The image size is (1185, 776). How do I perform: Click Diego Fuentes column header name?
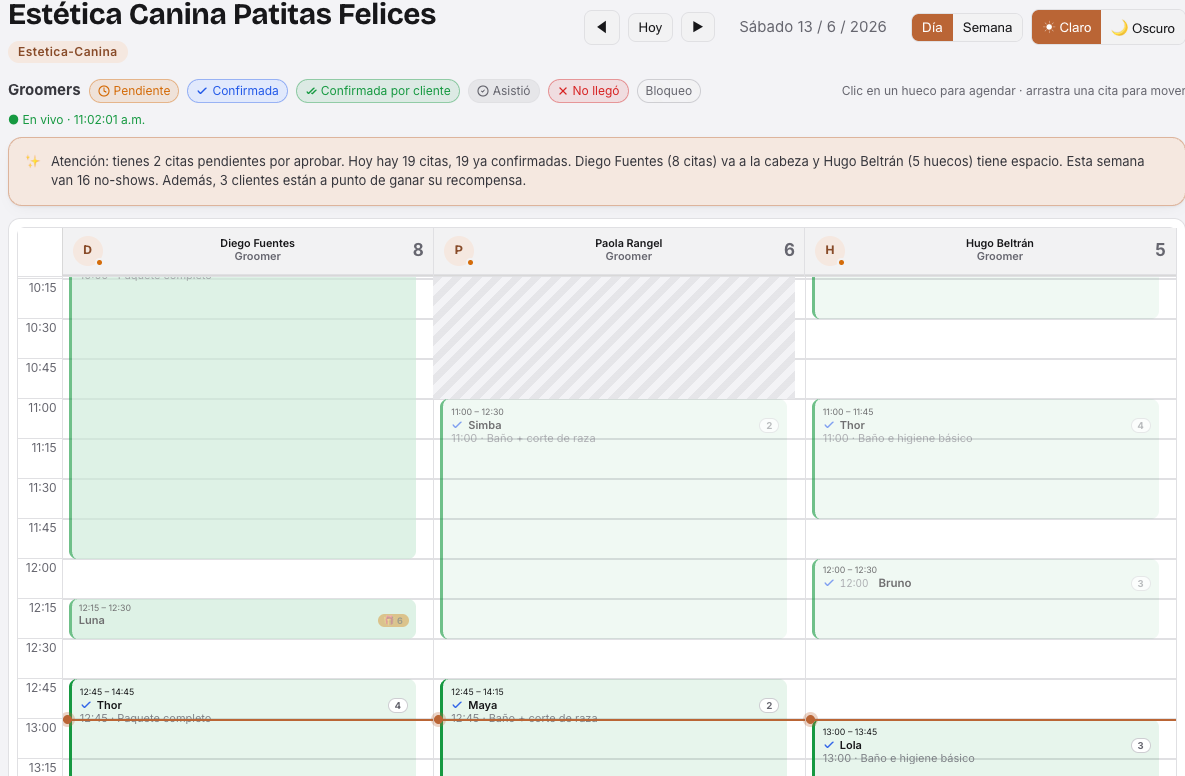[x=257, y=243]
